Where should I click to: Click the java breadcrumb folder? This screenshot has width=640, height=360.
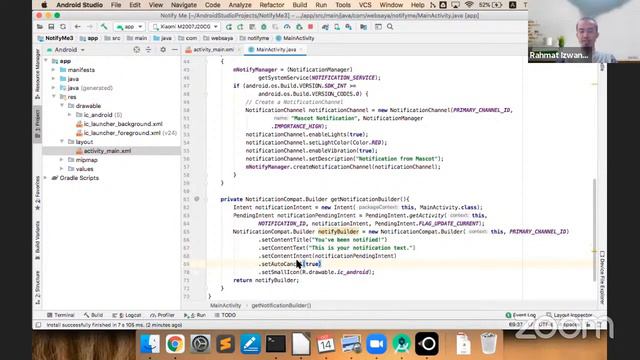162,38
